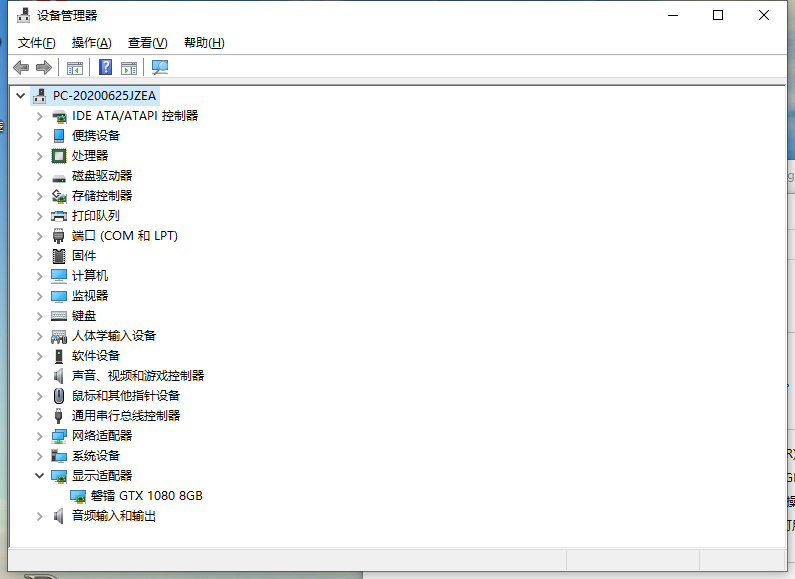Expand the 音频输入和输出 node arrow
Viewport: 795px width, 579px height.
[x=40, y=516]
